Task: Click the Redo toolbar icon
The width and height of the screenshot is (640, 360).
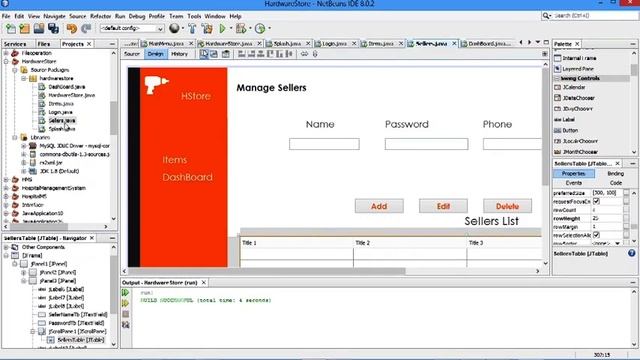Action: click(86, 29)
